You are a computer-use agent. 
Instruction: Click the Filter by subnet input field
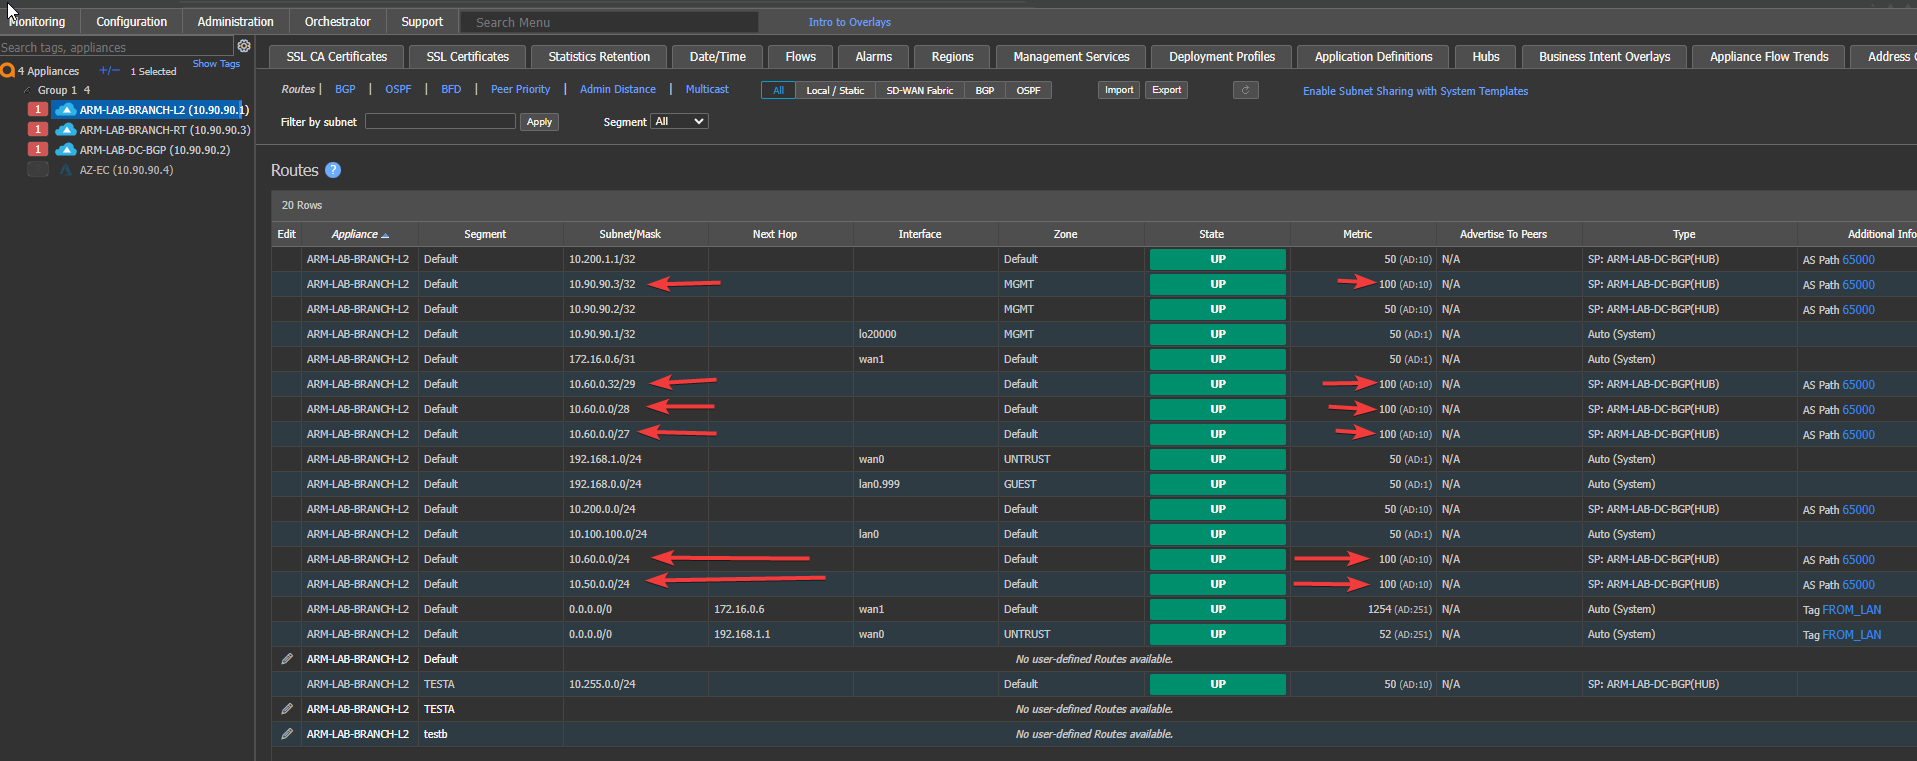pos(440,121)
